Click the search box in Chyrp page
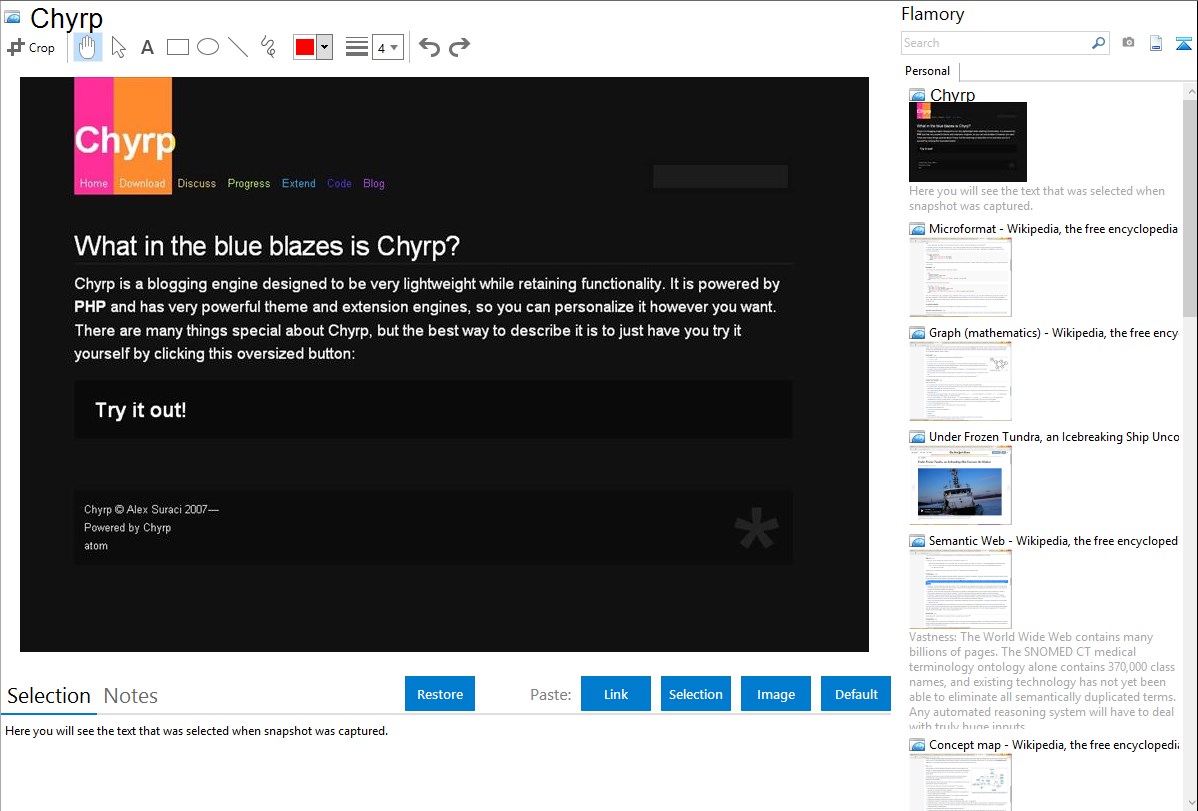1198x811 pixels. (x=720, y=177)
